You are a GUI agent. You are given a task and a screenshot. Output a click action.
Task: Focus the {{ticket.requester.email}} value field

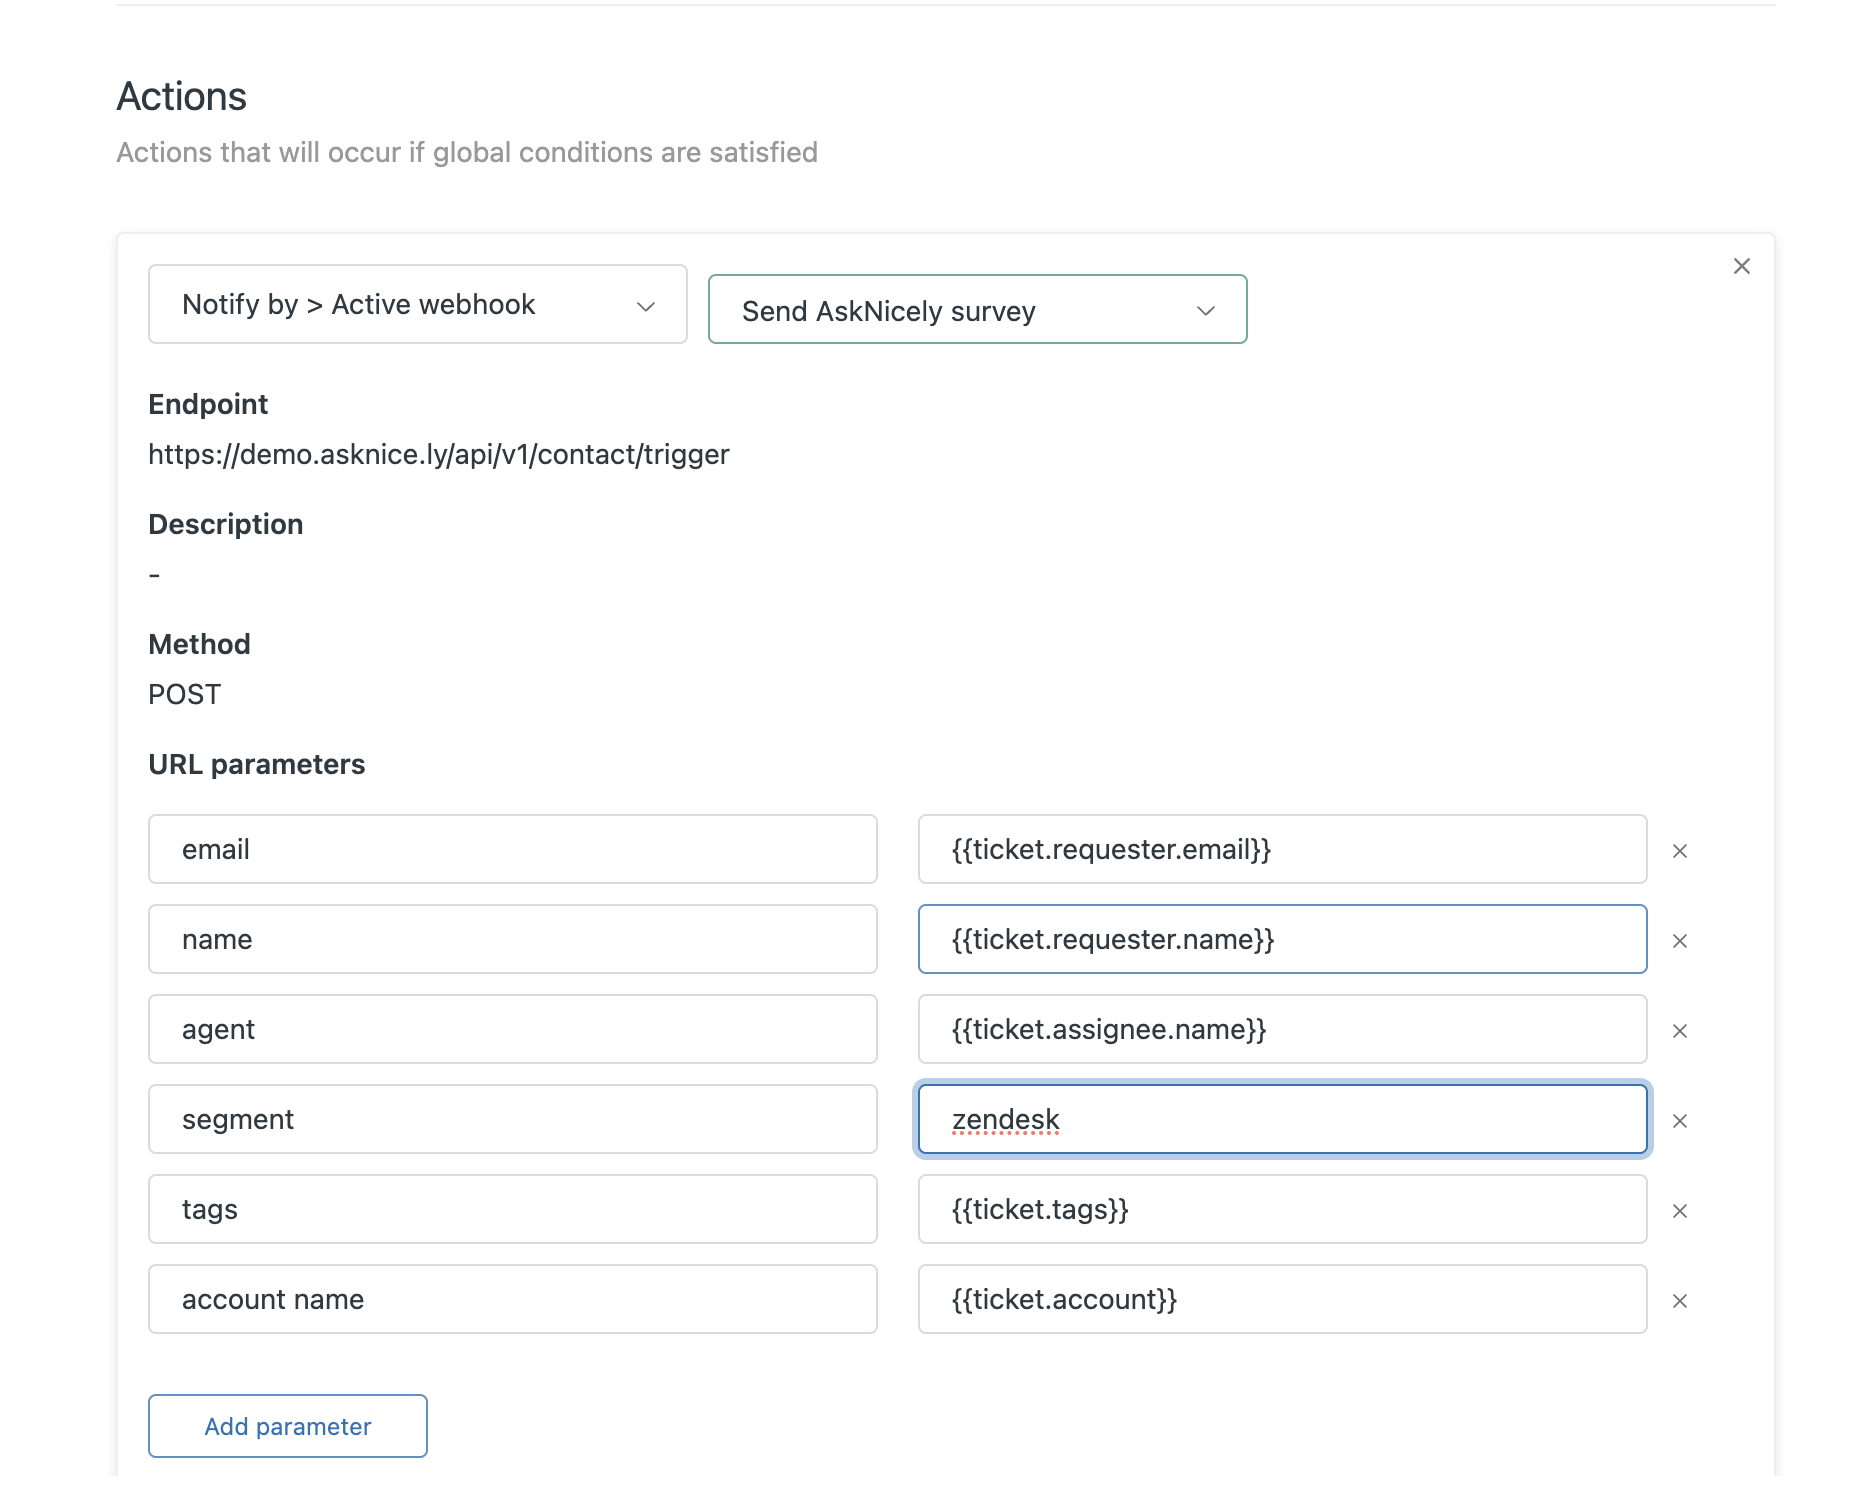coord(1282,849)
